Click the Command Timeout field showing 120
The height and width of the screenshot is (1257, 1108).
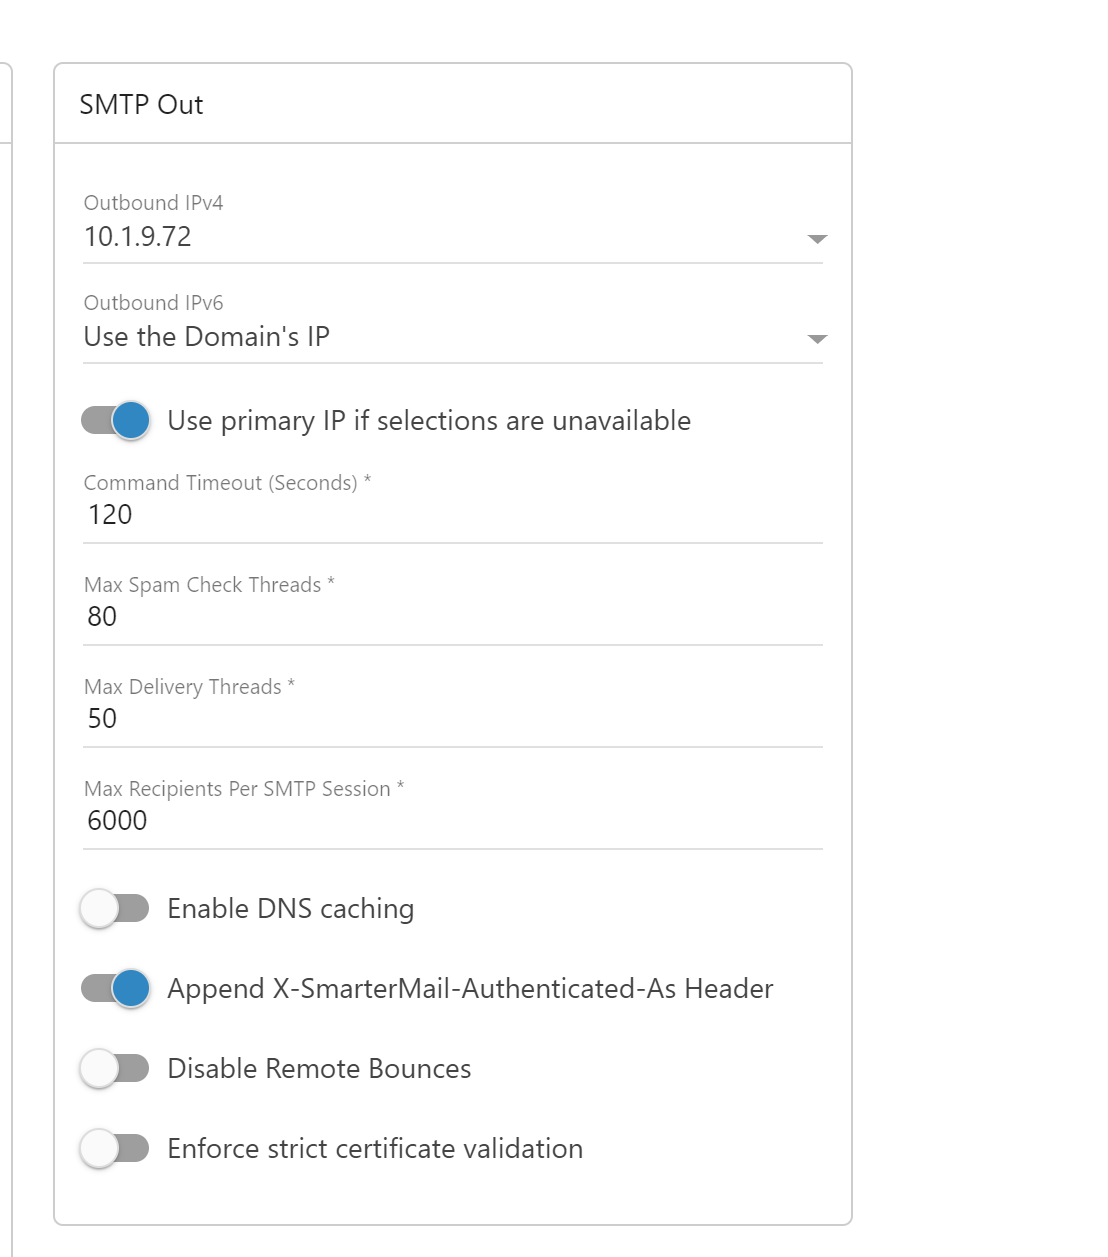452,515
